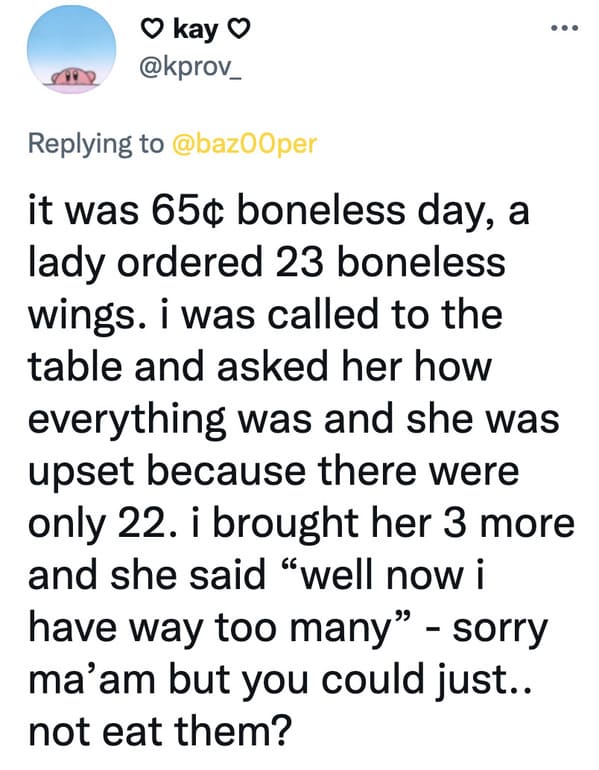Open the three-dot more options menu
Viewport: 599px width, 770px height.
[x=565, y=28]
